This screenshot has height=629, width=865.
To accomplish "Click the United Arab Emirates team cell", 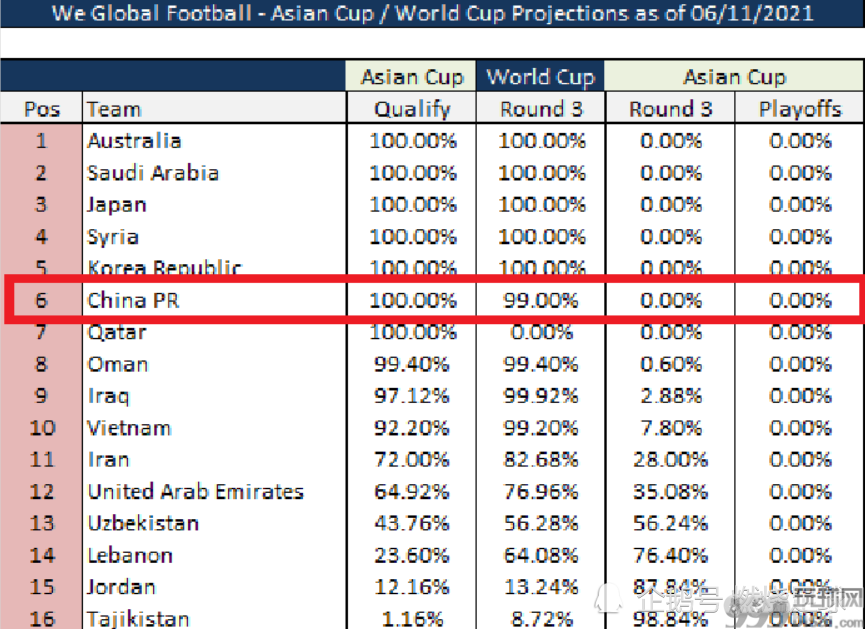I will (215, 491).
